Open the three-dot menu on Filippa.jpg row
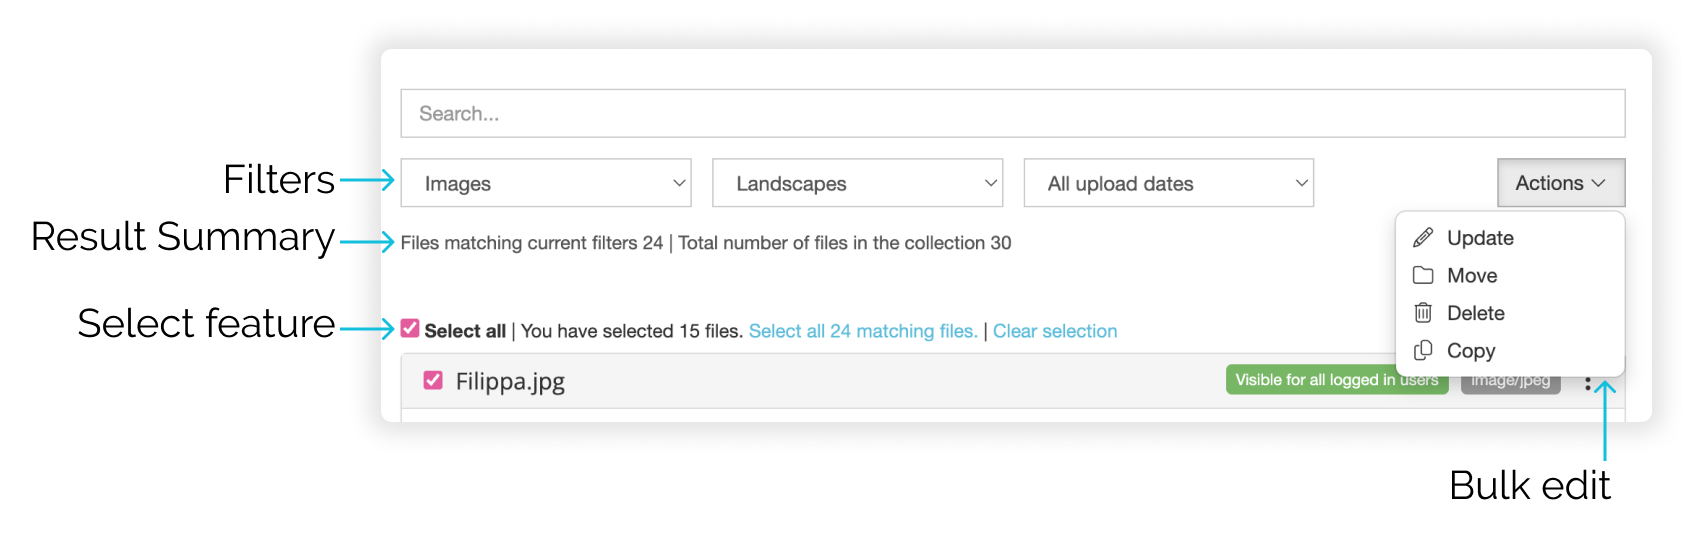 click(1588, 384)
